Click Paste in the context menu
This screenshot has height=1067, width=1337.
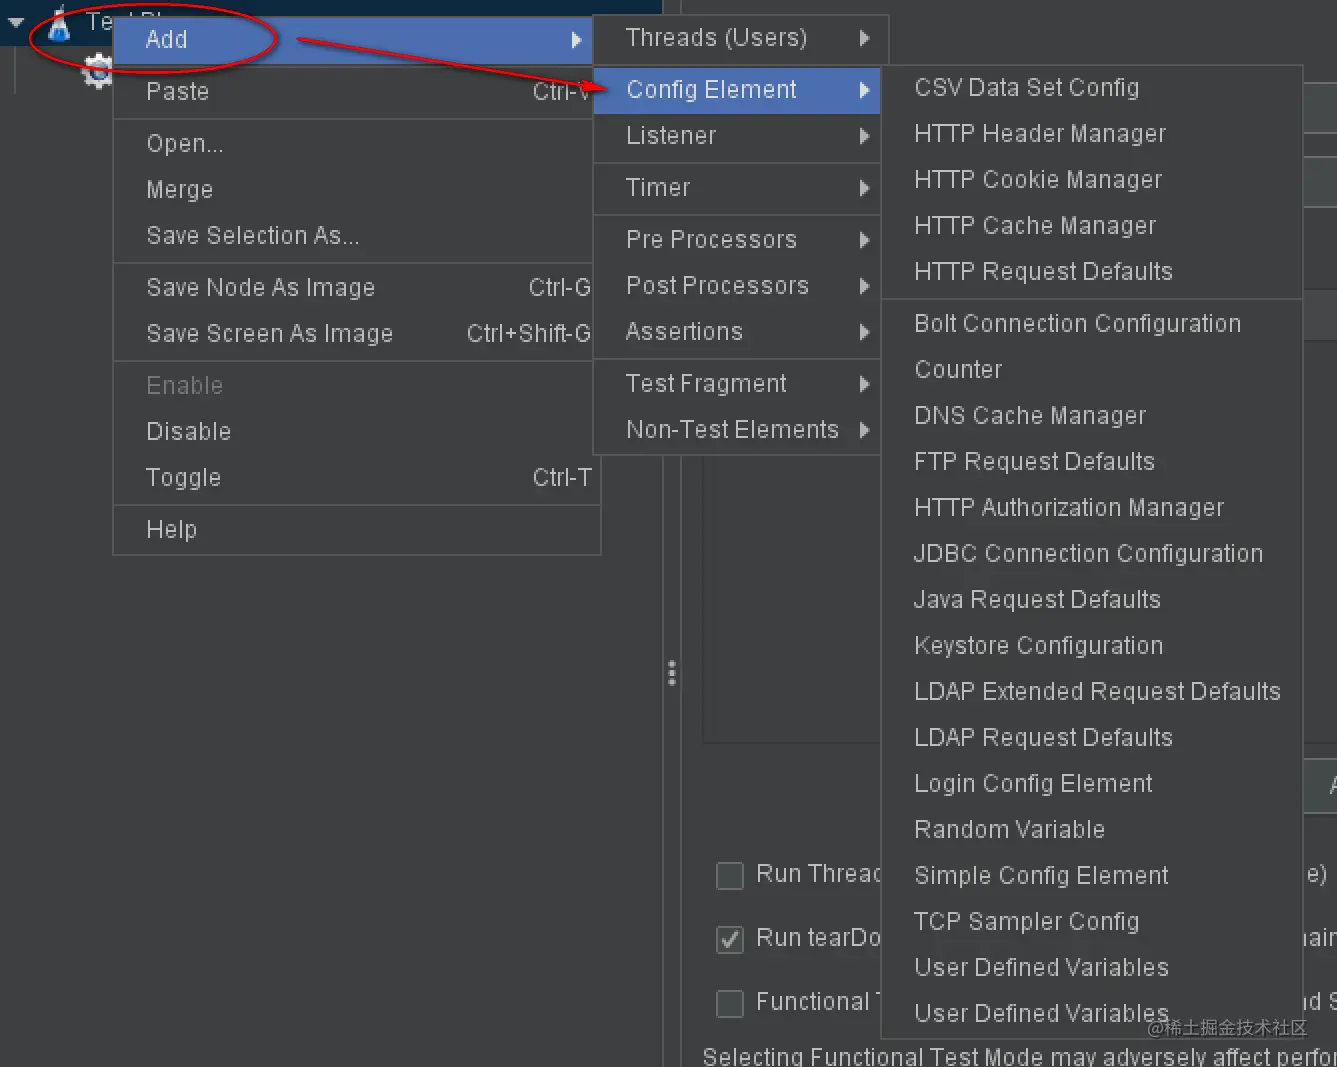click(178, 92)
